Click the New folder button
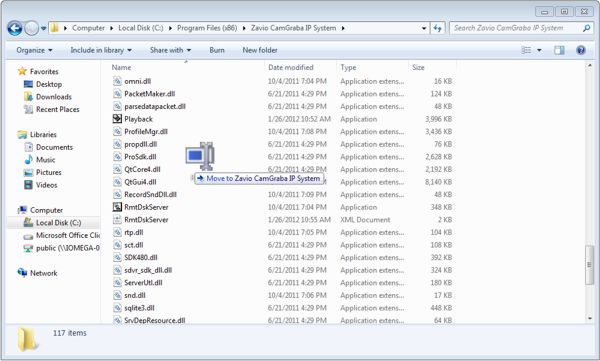 click(260, 50)
